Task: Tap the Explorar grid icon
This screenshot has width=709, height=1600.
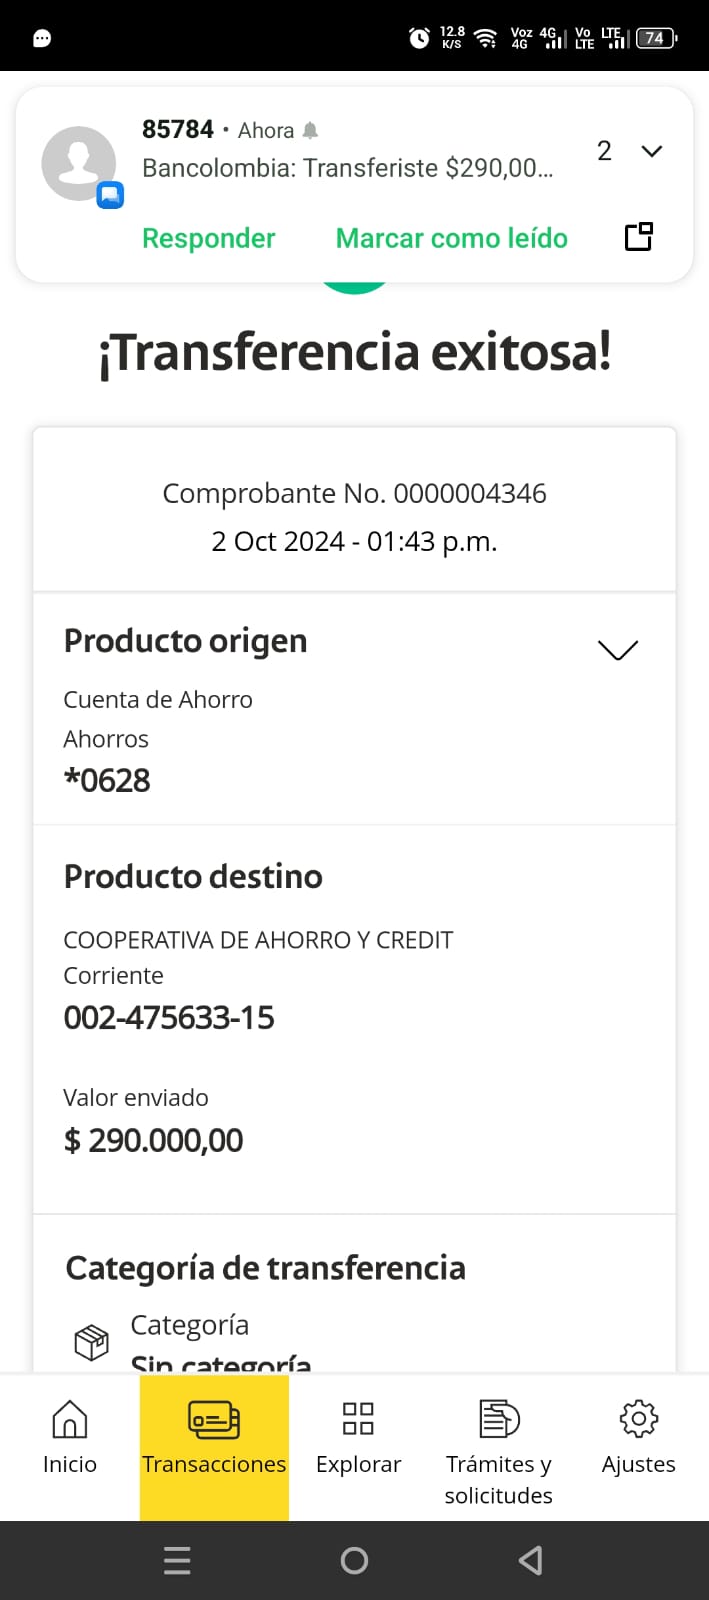Action: click(x=358, y=1418)
